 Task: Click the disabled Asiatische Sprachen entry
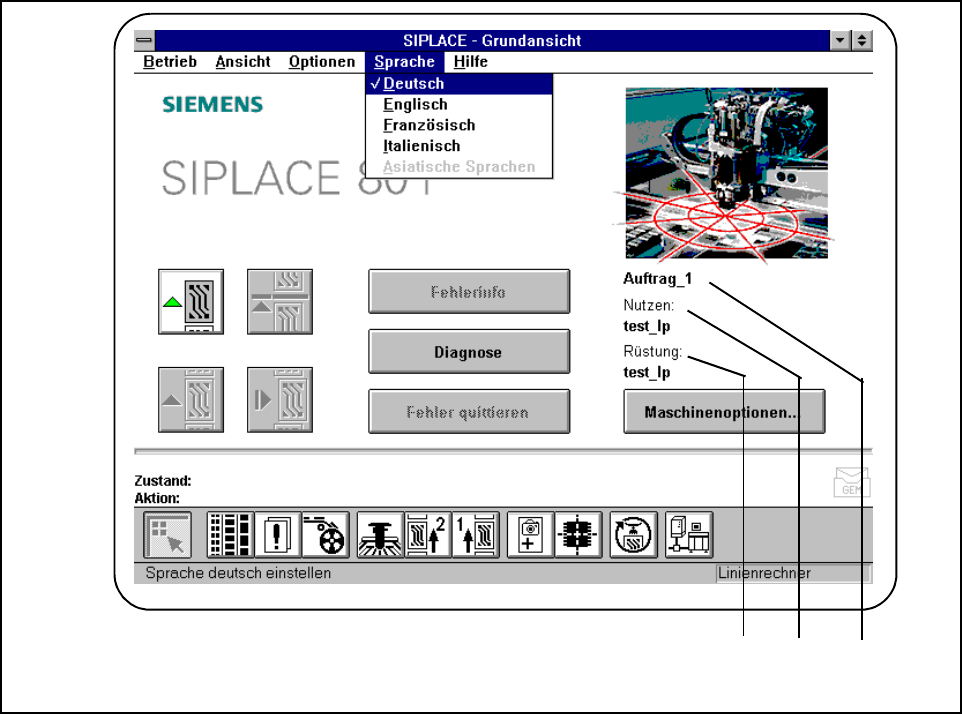[x=459, y=167]
